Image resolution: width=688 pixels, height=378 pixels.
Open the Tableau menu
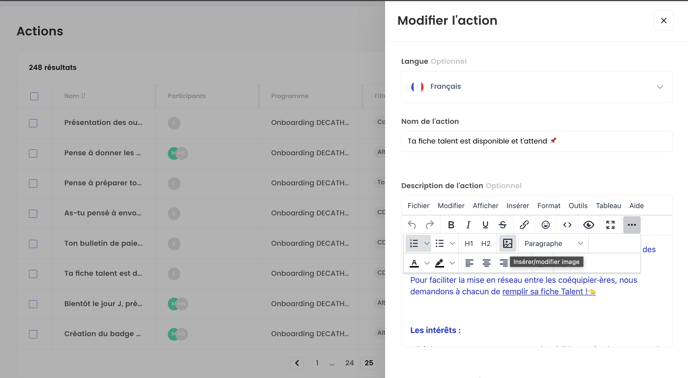point(608,205)
